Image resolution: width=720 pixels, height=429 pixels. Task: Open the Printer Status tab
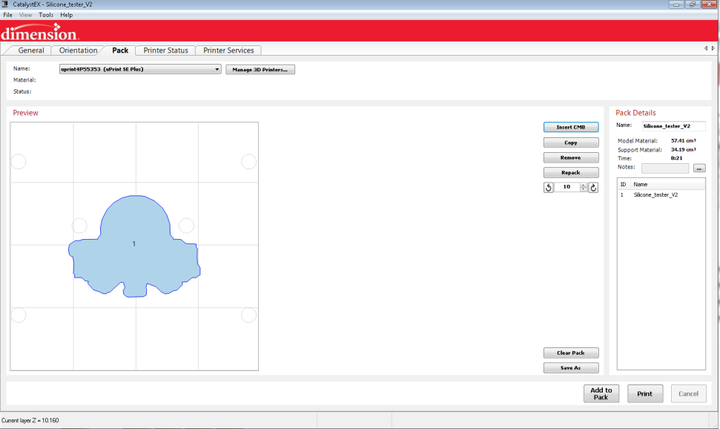click(x=166, y=51)
